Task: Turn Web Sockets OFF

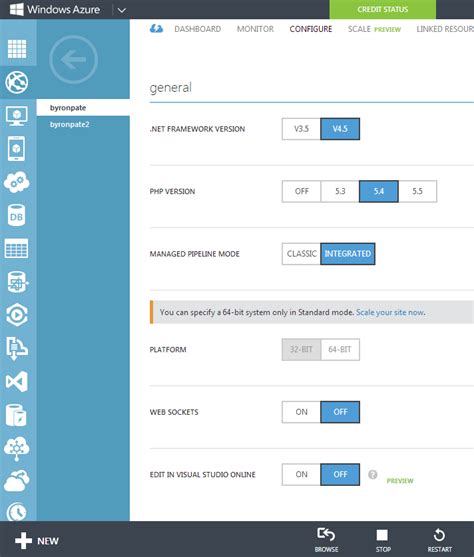Action: tap(340, 412)
